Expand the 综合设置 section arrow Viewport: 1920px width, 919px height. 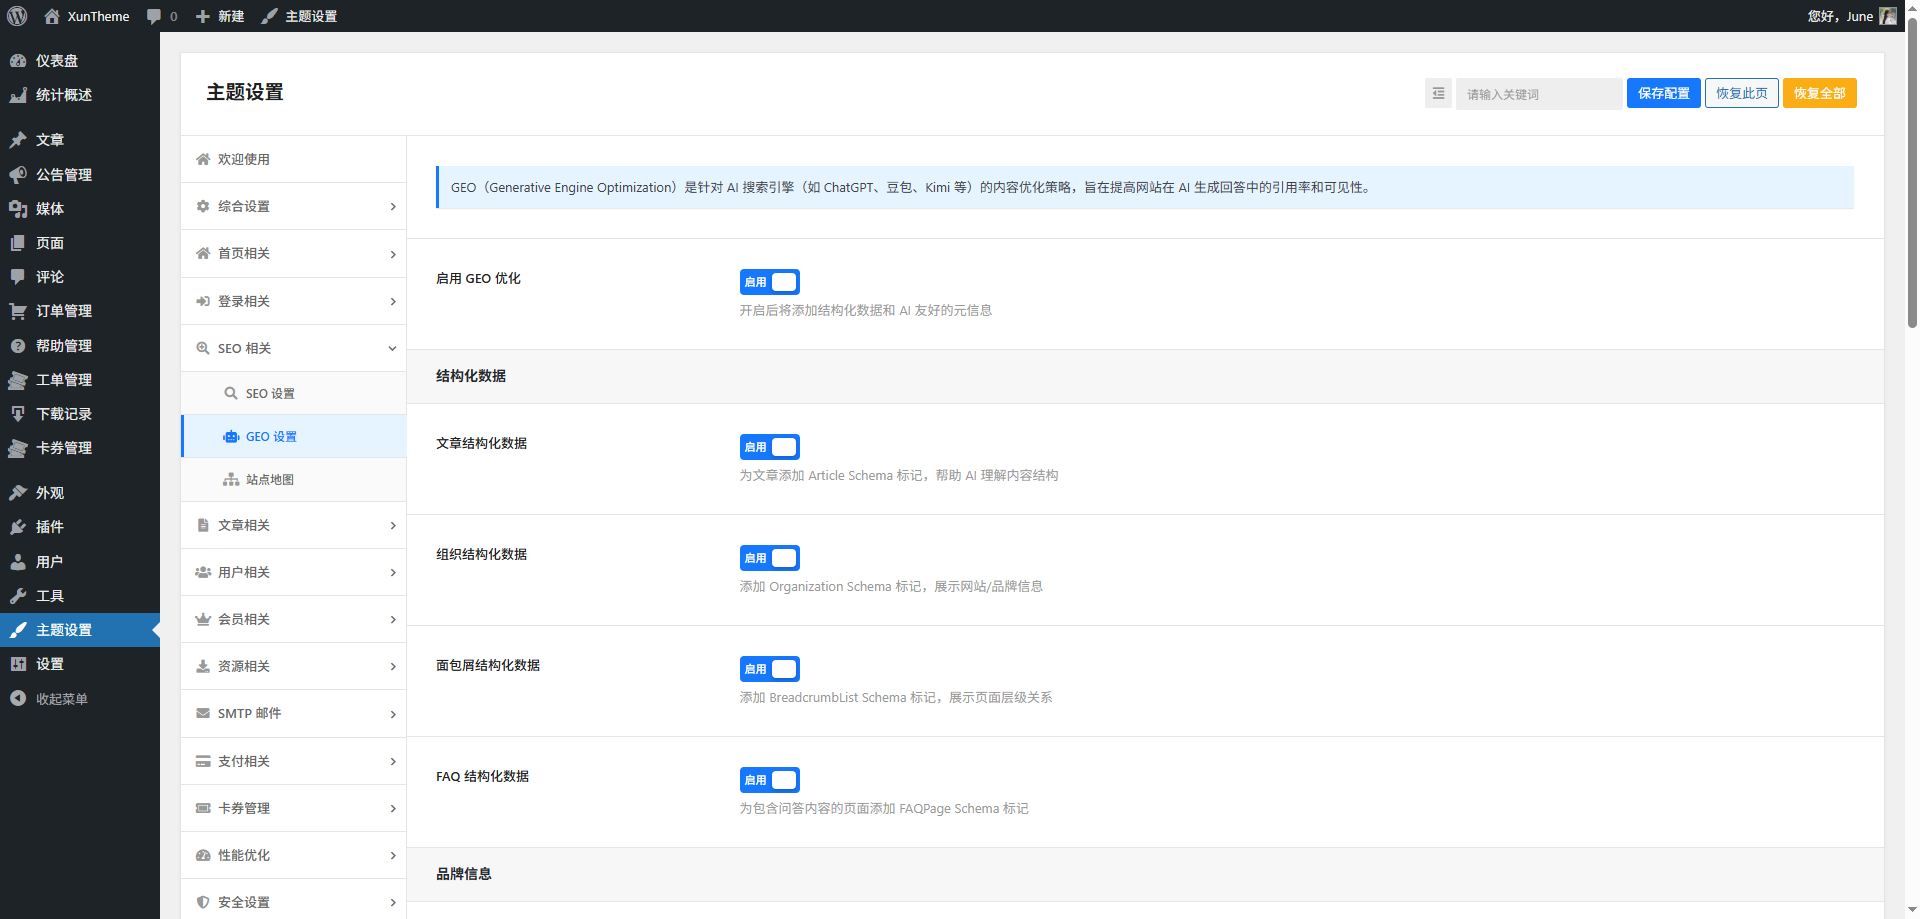392,207
